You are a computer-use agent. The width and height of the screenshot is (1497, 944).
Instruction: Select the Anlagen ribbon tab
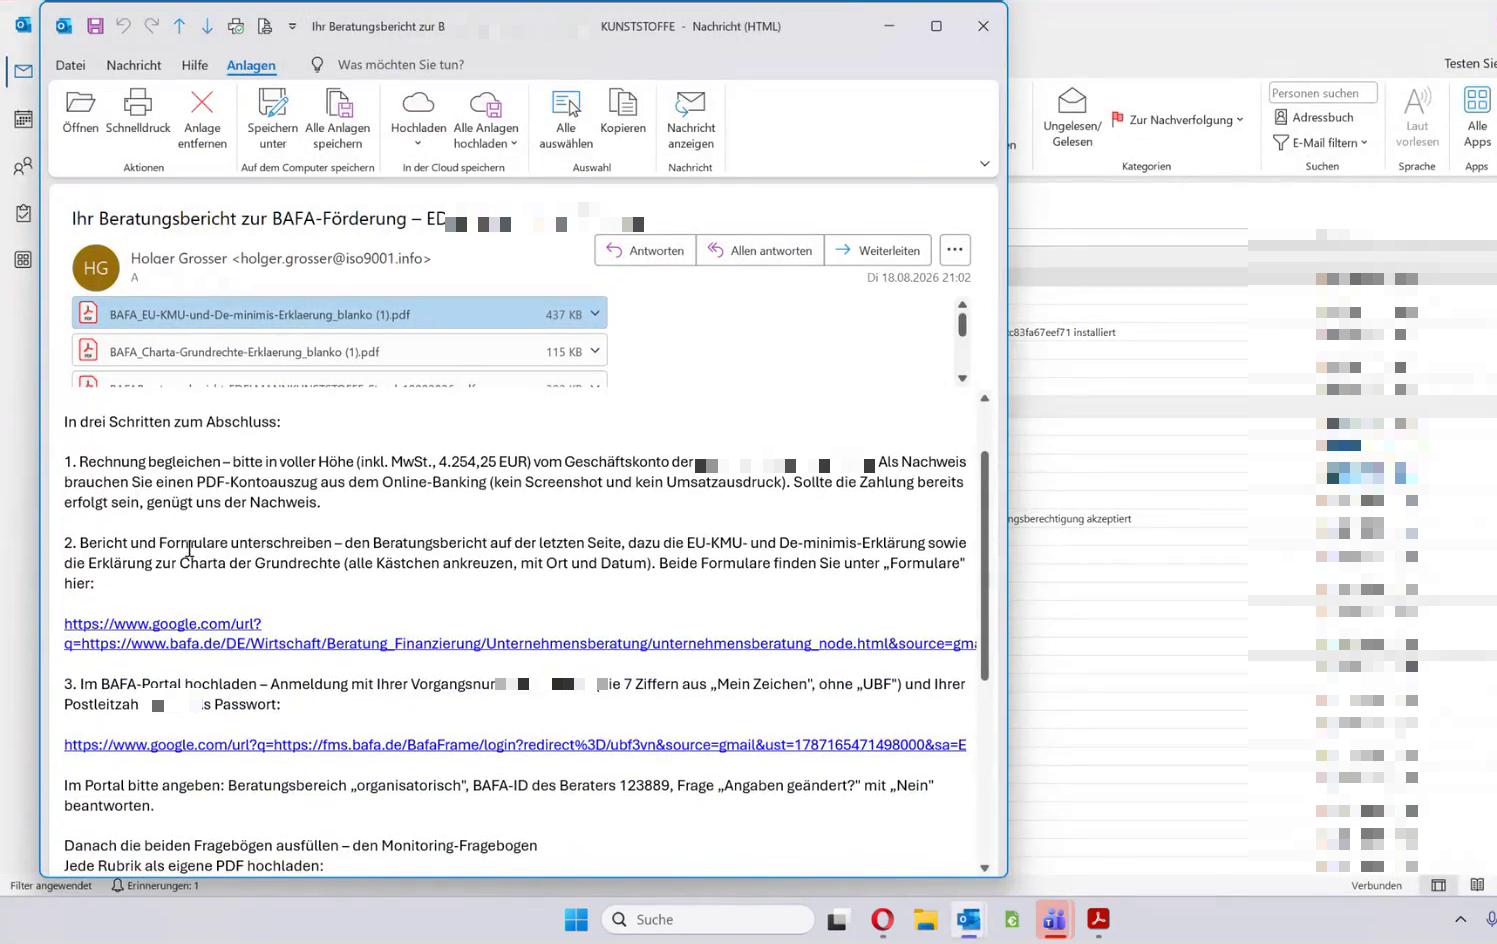(x=251, y=65)
